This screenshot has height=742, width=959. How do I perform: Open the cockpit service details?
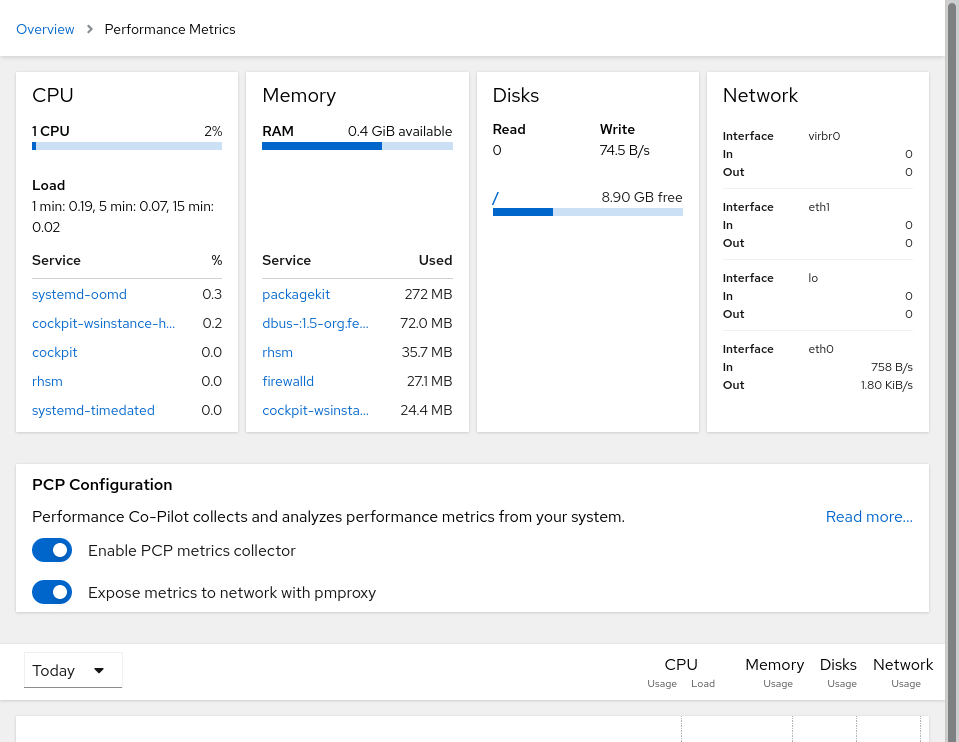54,352
